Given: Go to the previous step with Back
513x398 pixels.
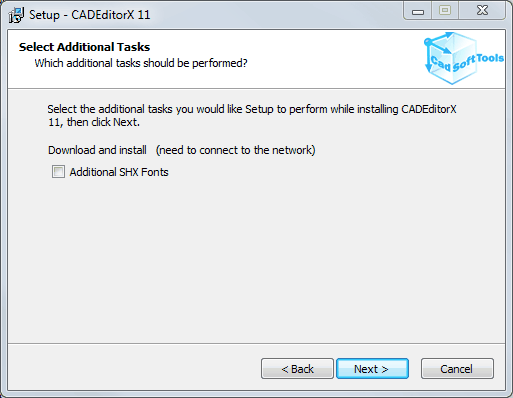Looking at the screenshot, I should 297,369.
